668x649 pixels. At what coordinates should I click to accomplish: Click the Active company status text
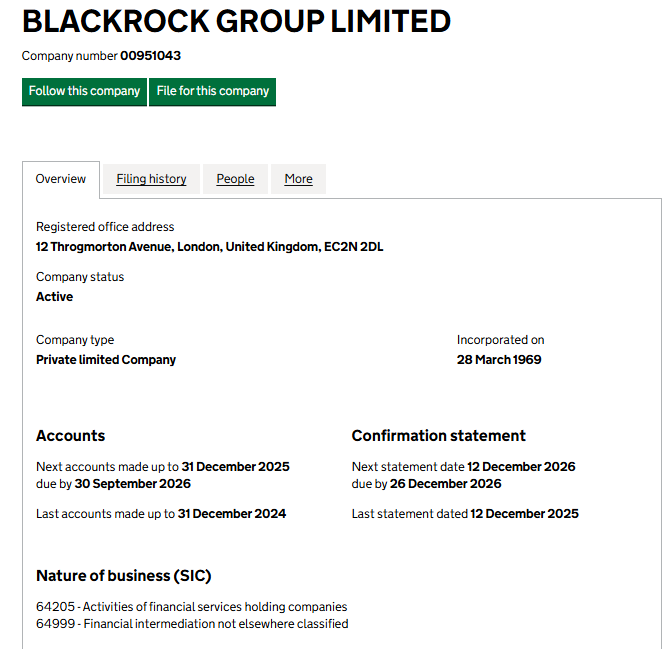click(x=54, y=297)
